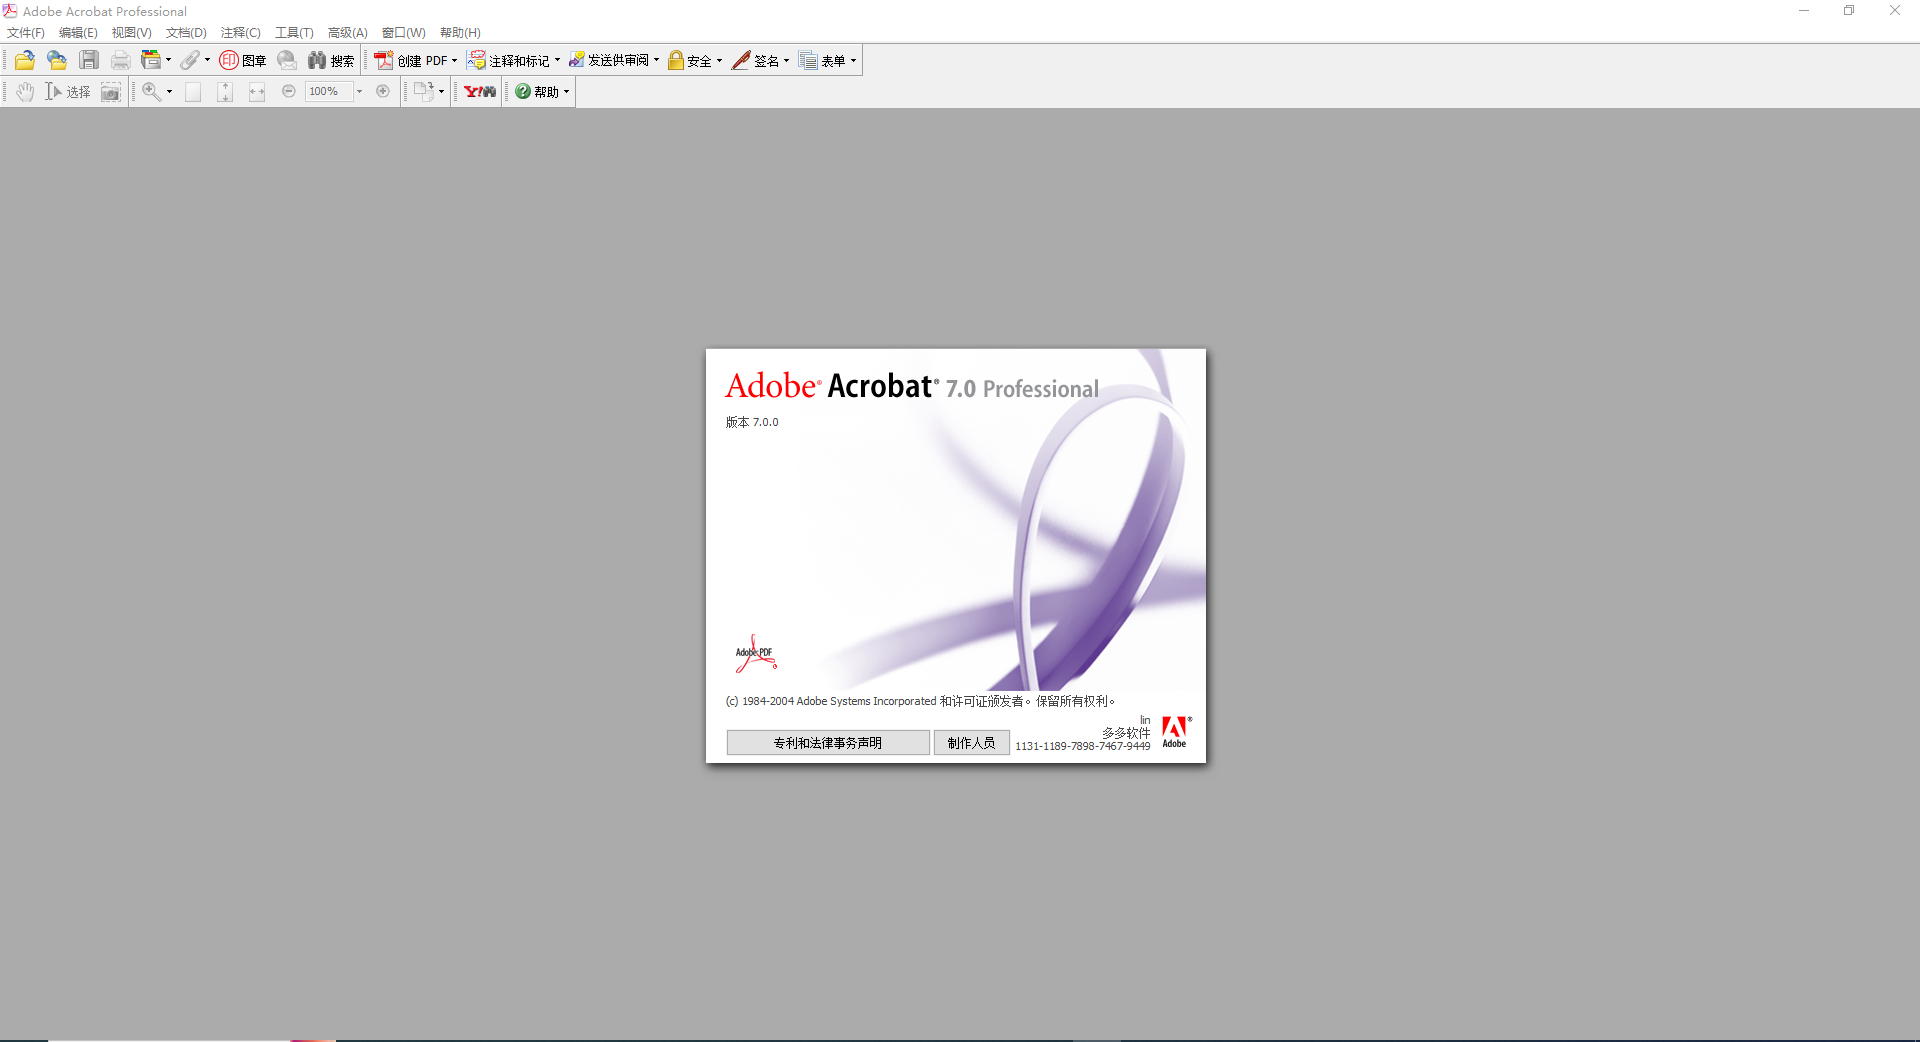This screenshot has width=1920, height=1042.
Task: Click the Organizer icon
Action: point(151,61)
